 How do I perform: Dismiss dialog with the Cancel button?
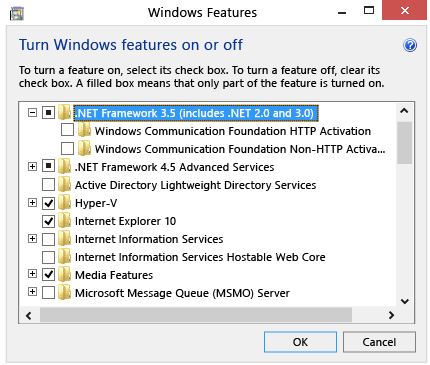click(379, 342)
